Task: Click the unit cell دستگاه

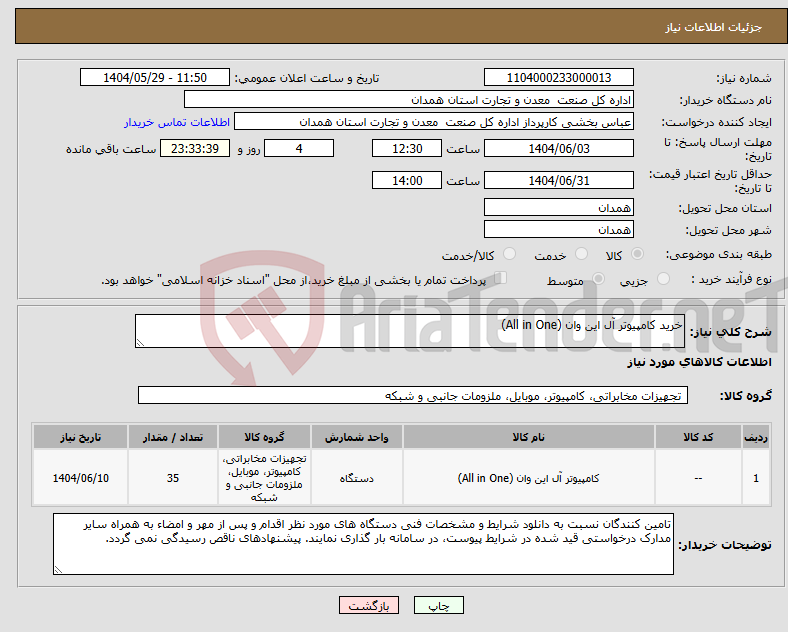Action: coord(356,478)
